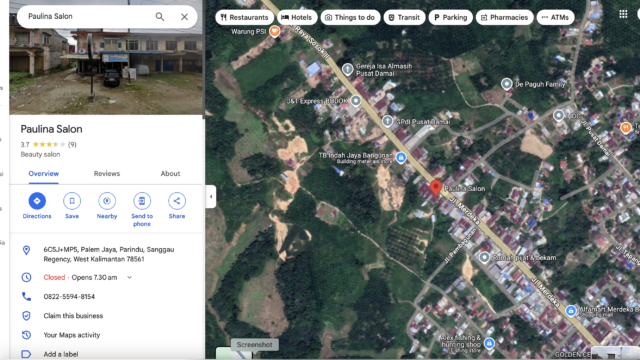Select Gereja Isa Almasih church marker
The height and width of the screenshot is (360, 640).
click(347, 69)
